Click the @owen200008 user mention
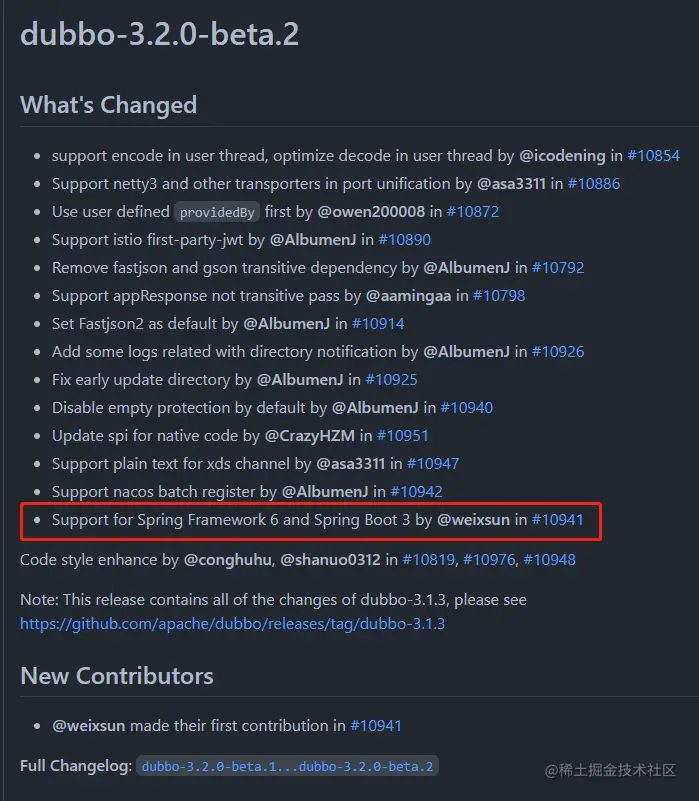The width and height of the screenshot is (699, 801). pos(371,212)
